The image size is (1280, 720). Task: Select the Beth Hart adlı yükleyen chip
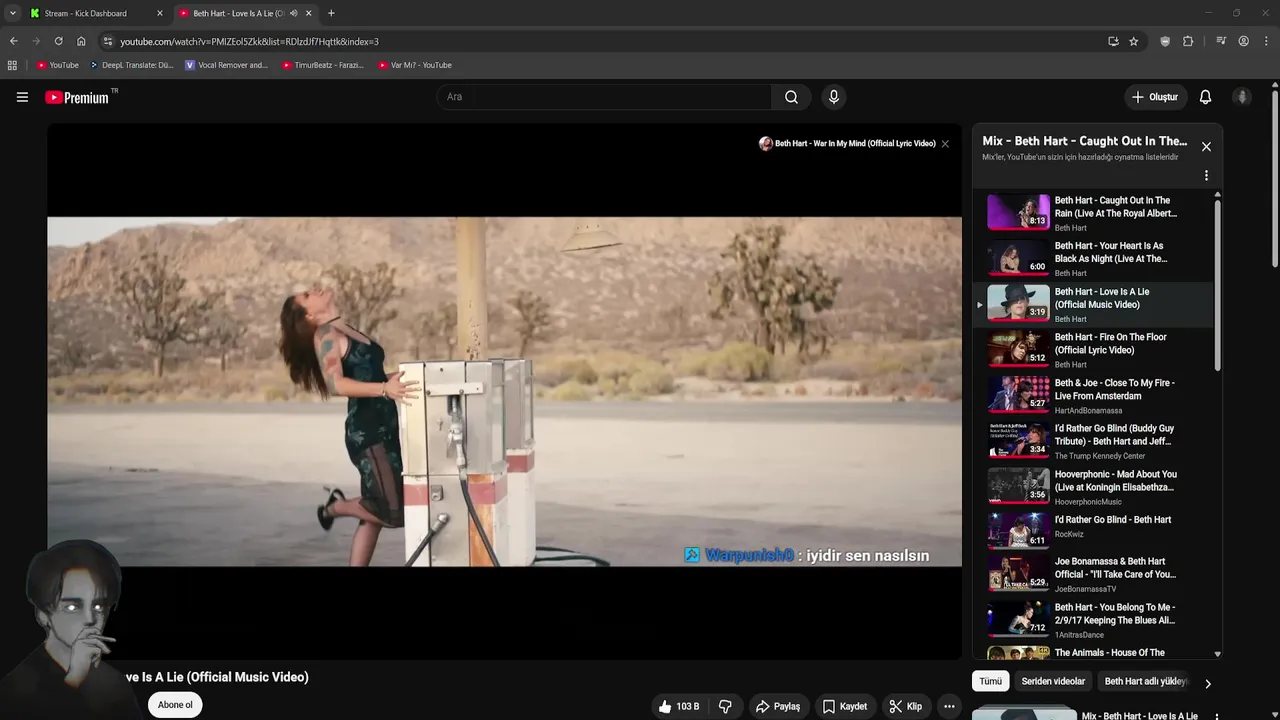pyautogui.click(x=1145, y=681)
